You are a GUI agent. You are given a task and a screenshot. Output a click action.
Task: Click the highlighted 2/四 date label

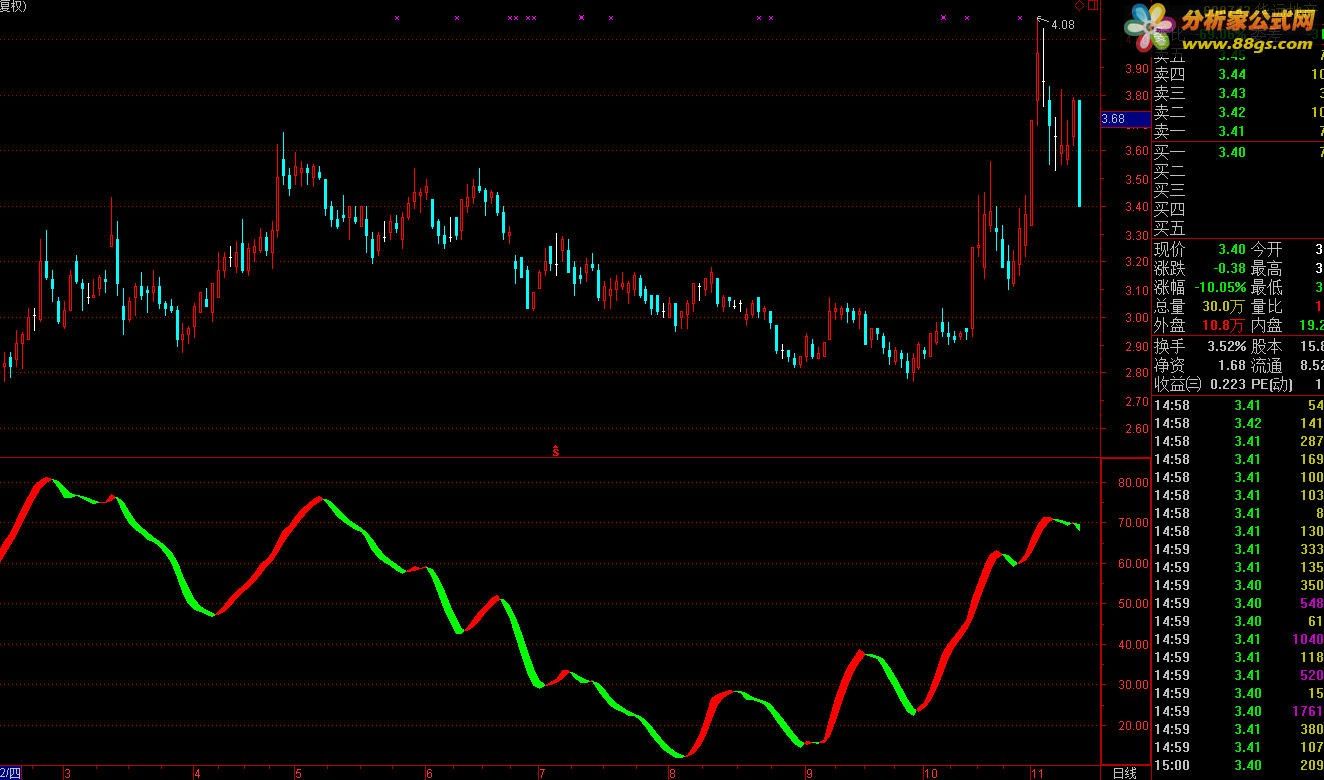(x=10, y=773)
